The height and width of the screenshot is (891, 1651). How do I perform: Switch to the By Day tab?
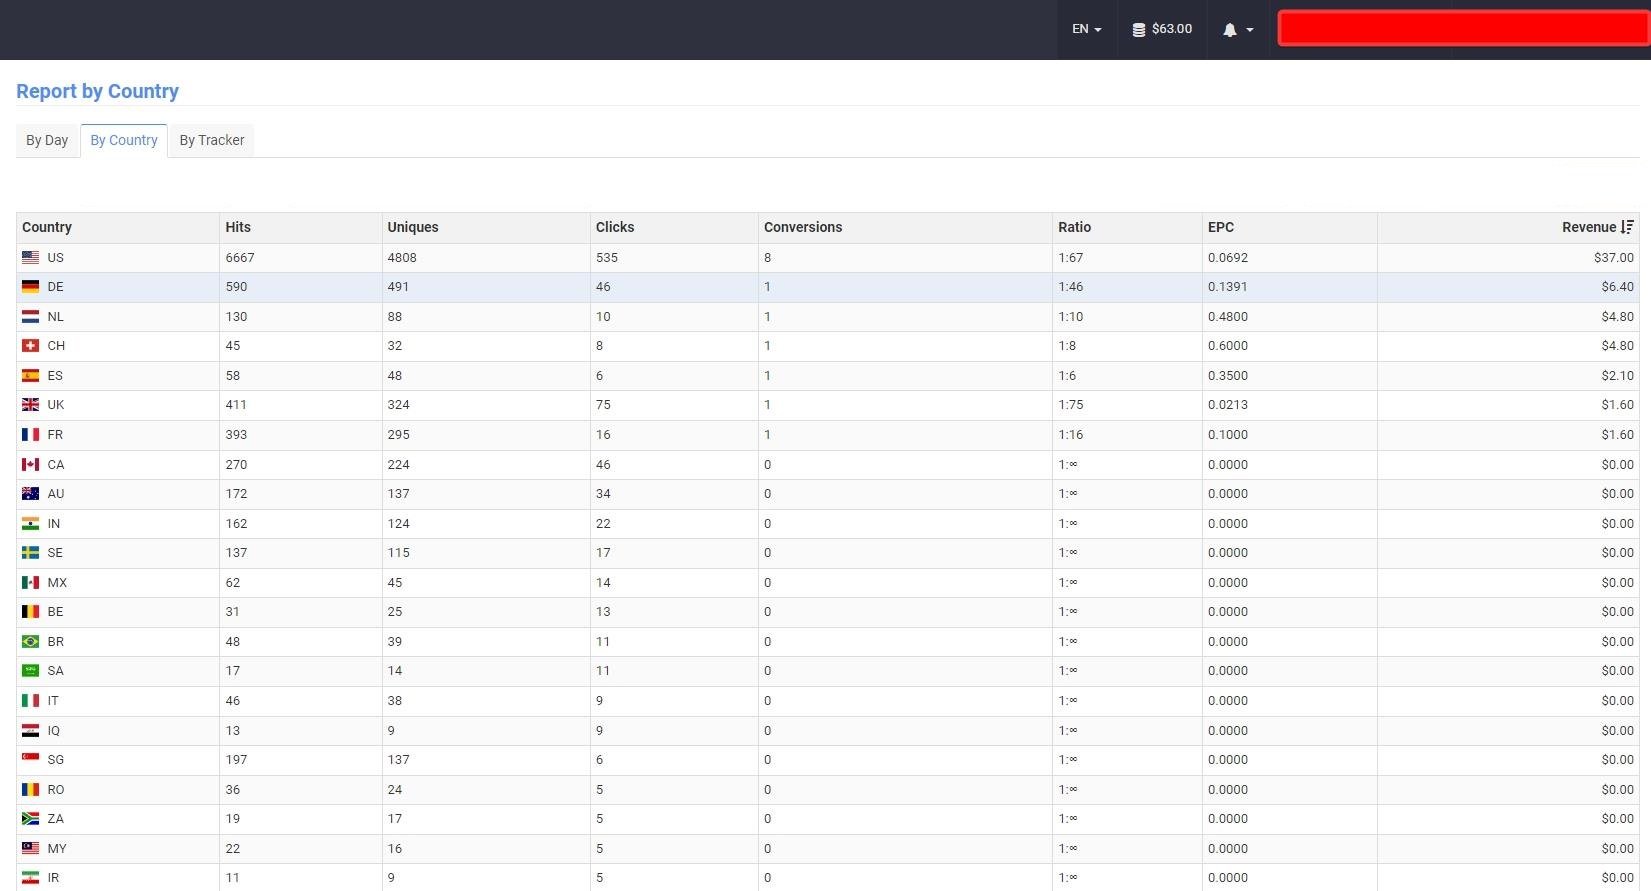pyautogui.click(x=47, y=140)
